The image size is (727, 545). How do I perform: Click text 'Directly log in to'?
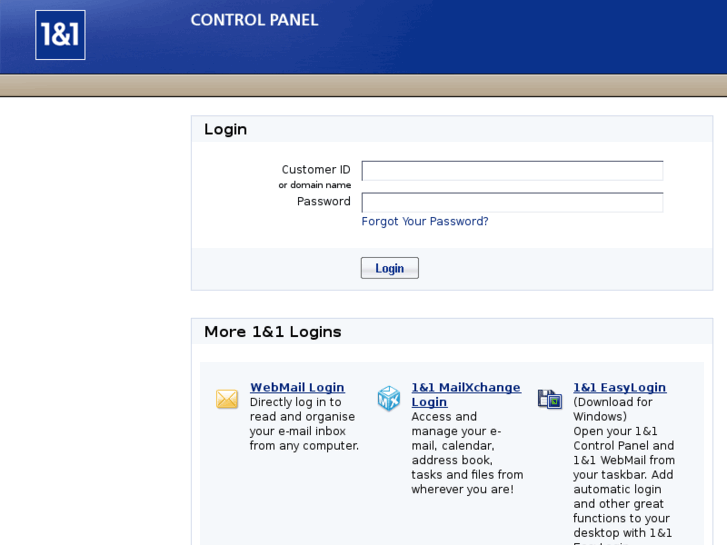[295, 402]
